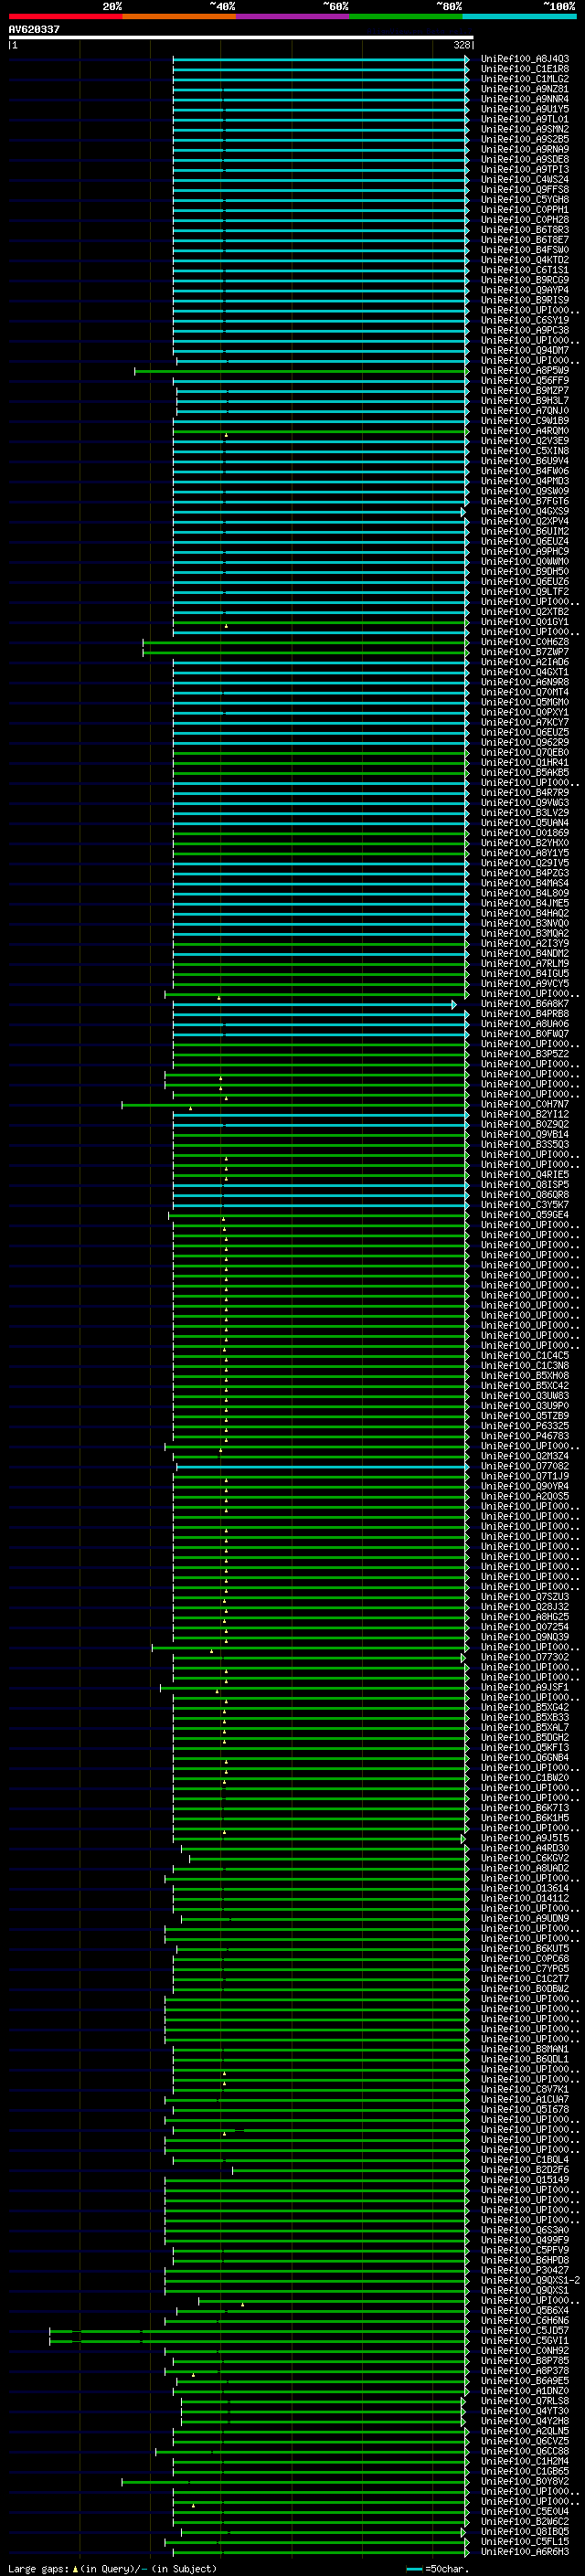Select hit label UniRef100_B6T8R3
The image size is (585, 2576).
(524, 230)
